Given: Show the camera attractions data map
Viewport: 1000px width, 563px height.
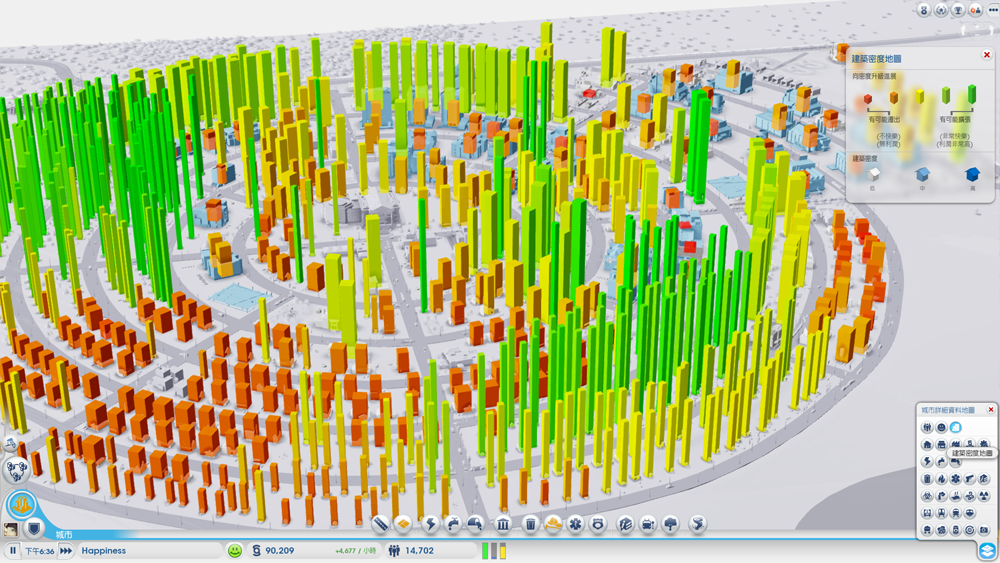Looking at the screenshot, I should pyautogui.click(x=984, y=529).
